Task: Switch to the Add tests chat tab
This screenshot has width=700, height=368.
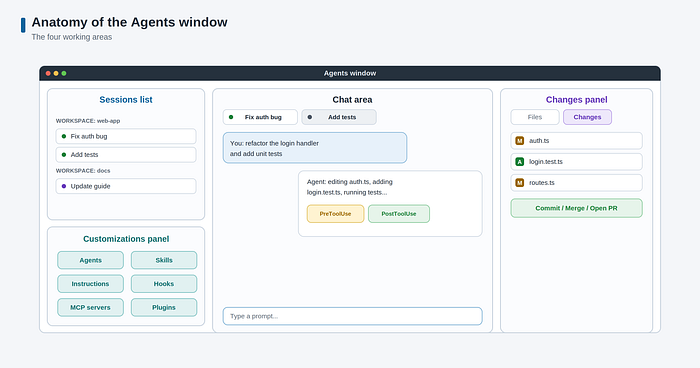Action: [339, 117]
